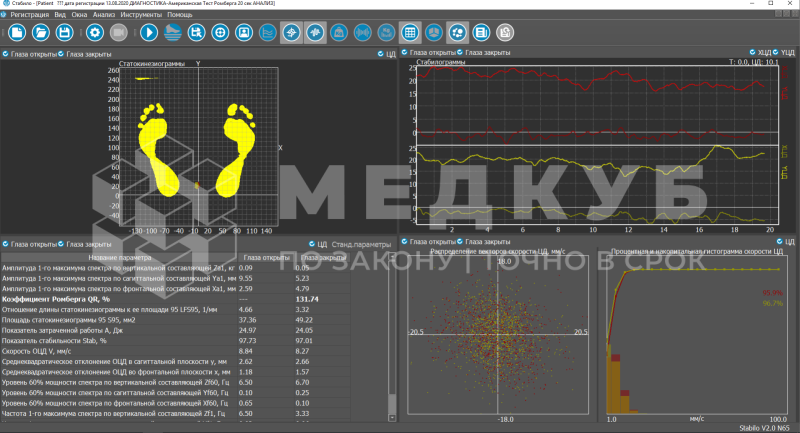The width and height of the screenshot is (800, 433).
Task: Open the Окна menu
Action: (79, 15)
